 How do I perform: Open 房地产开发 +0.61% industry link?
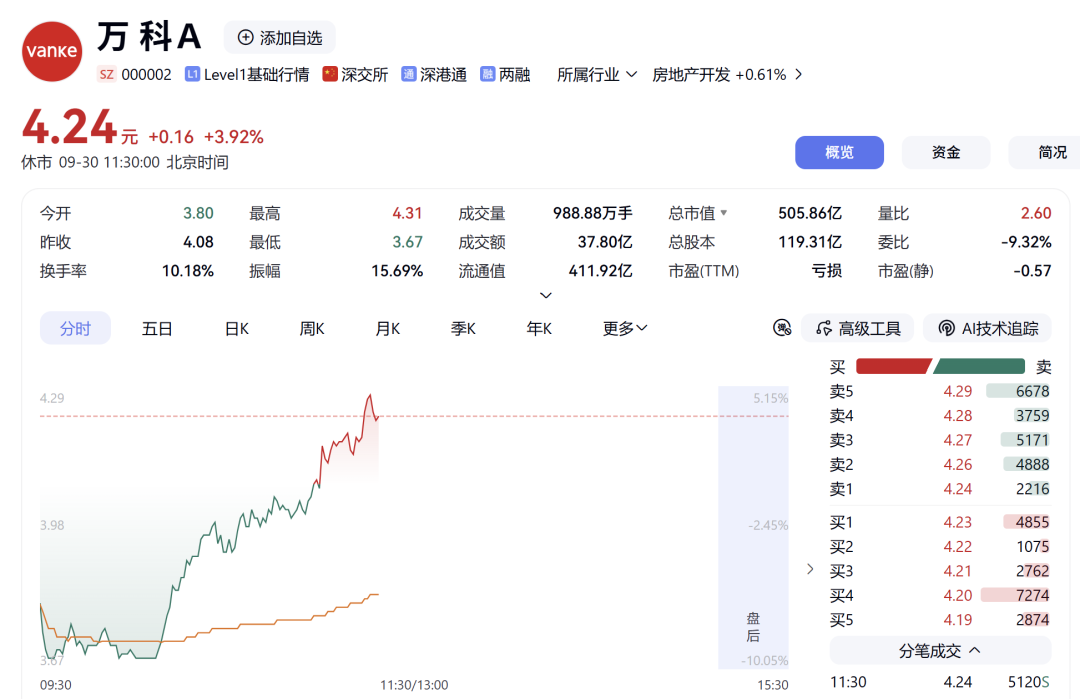(718, 74)
